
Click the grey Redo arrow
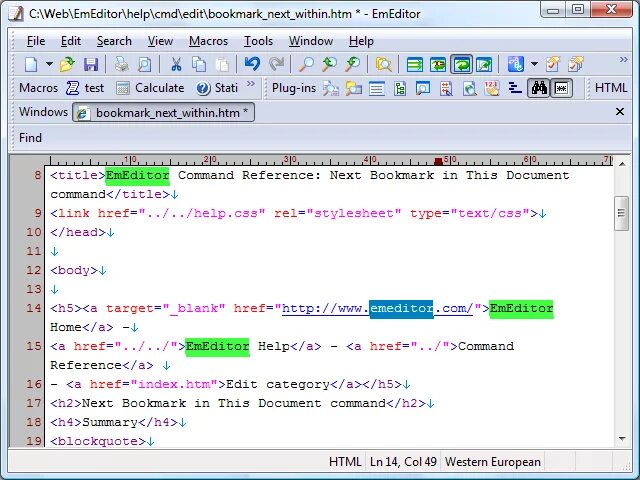pos(276,64)
